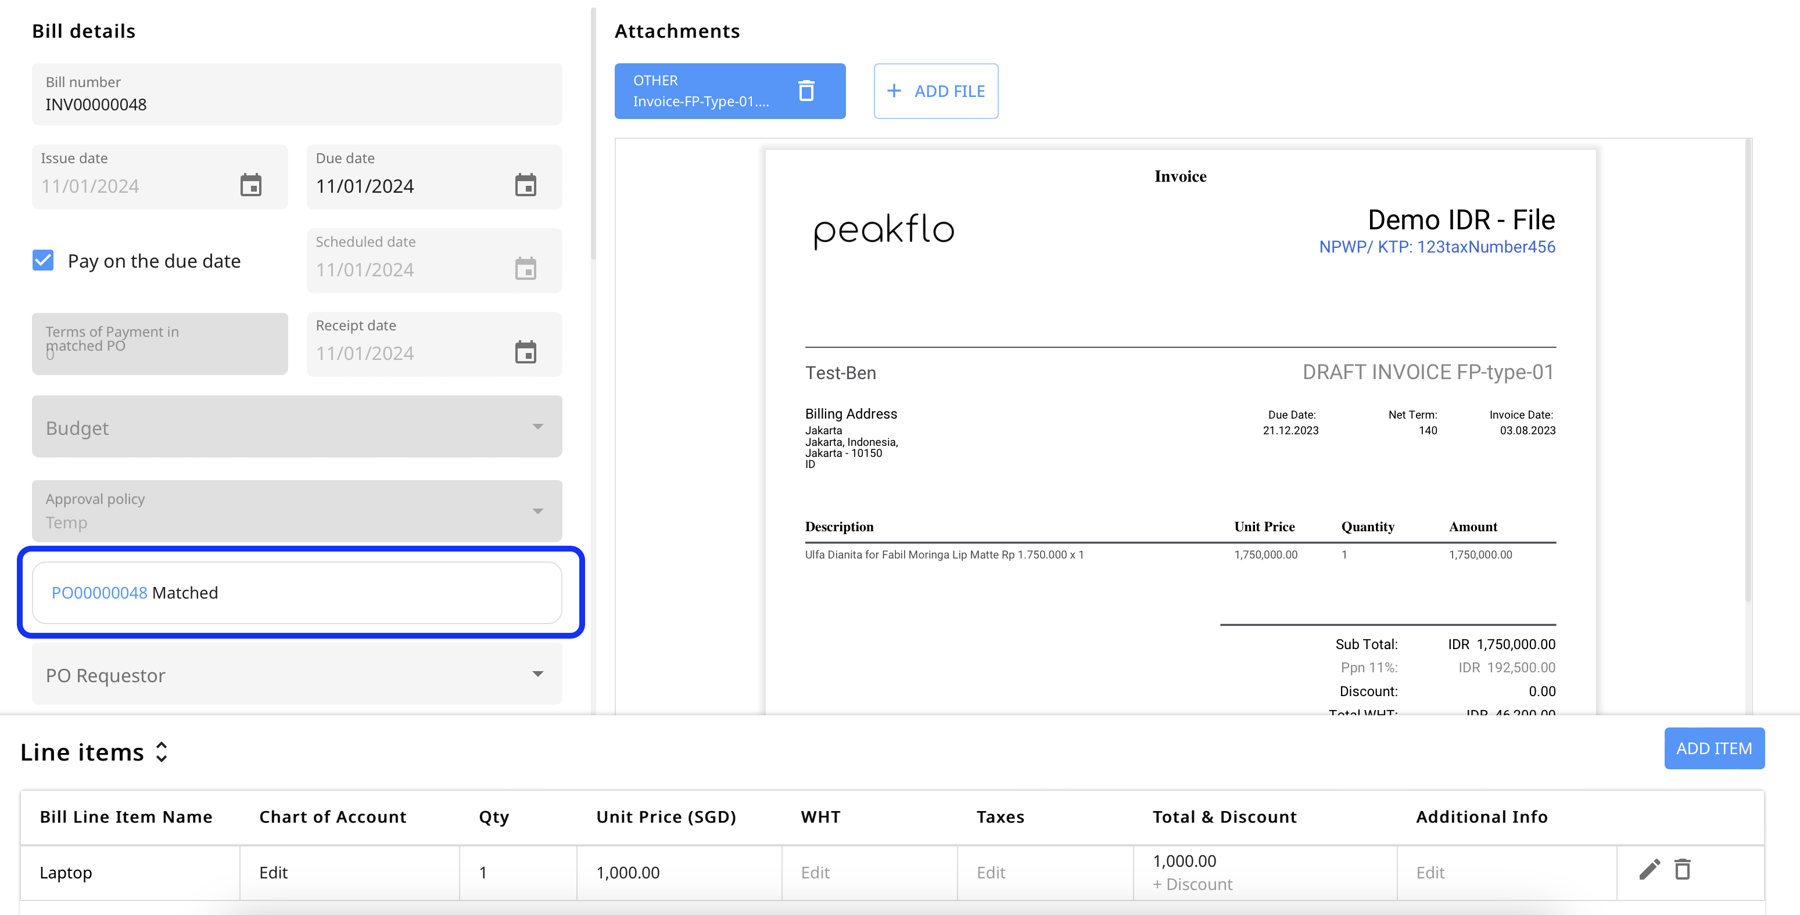Image resolution: width=1800 pixels, height=915 pixels.
Task: Edit WHT for the Laptop row
Action: point(815,872)
